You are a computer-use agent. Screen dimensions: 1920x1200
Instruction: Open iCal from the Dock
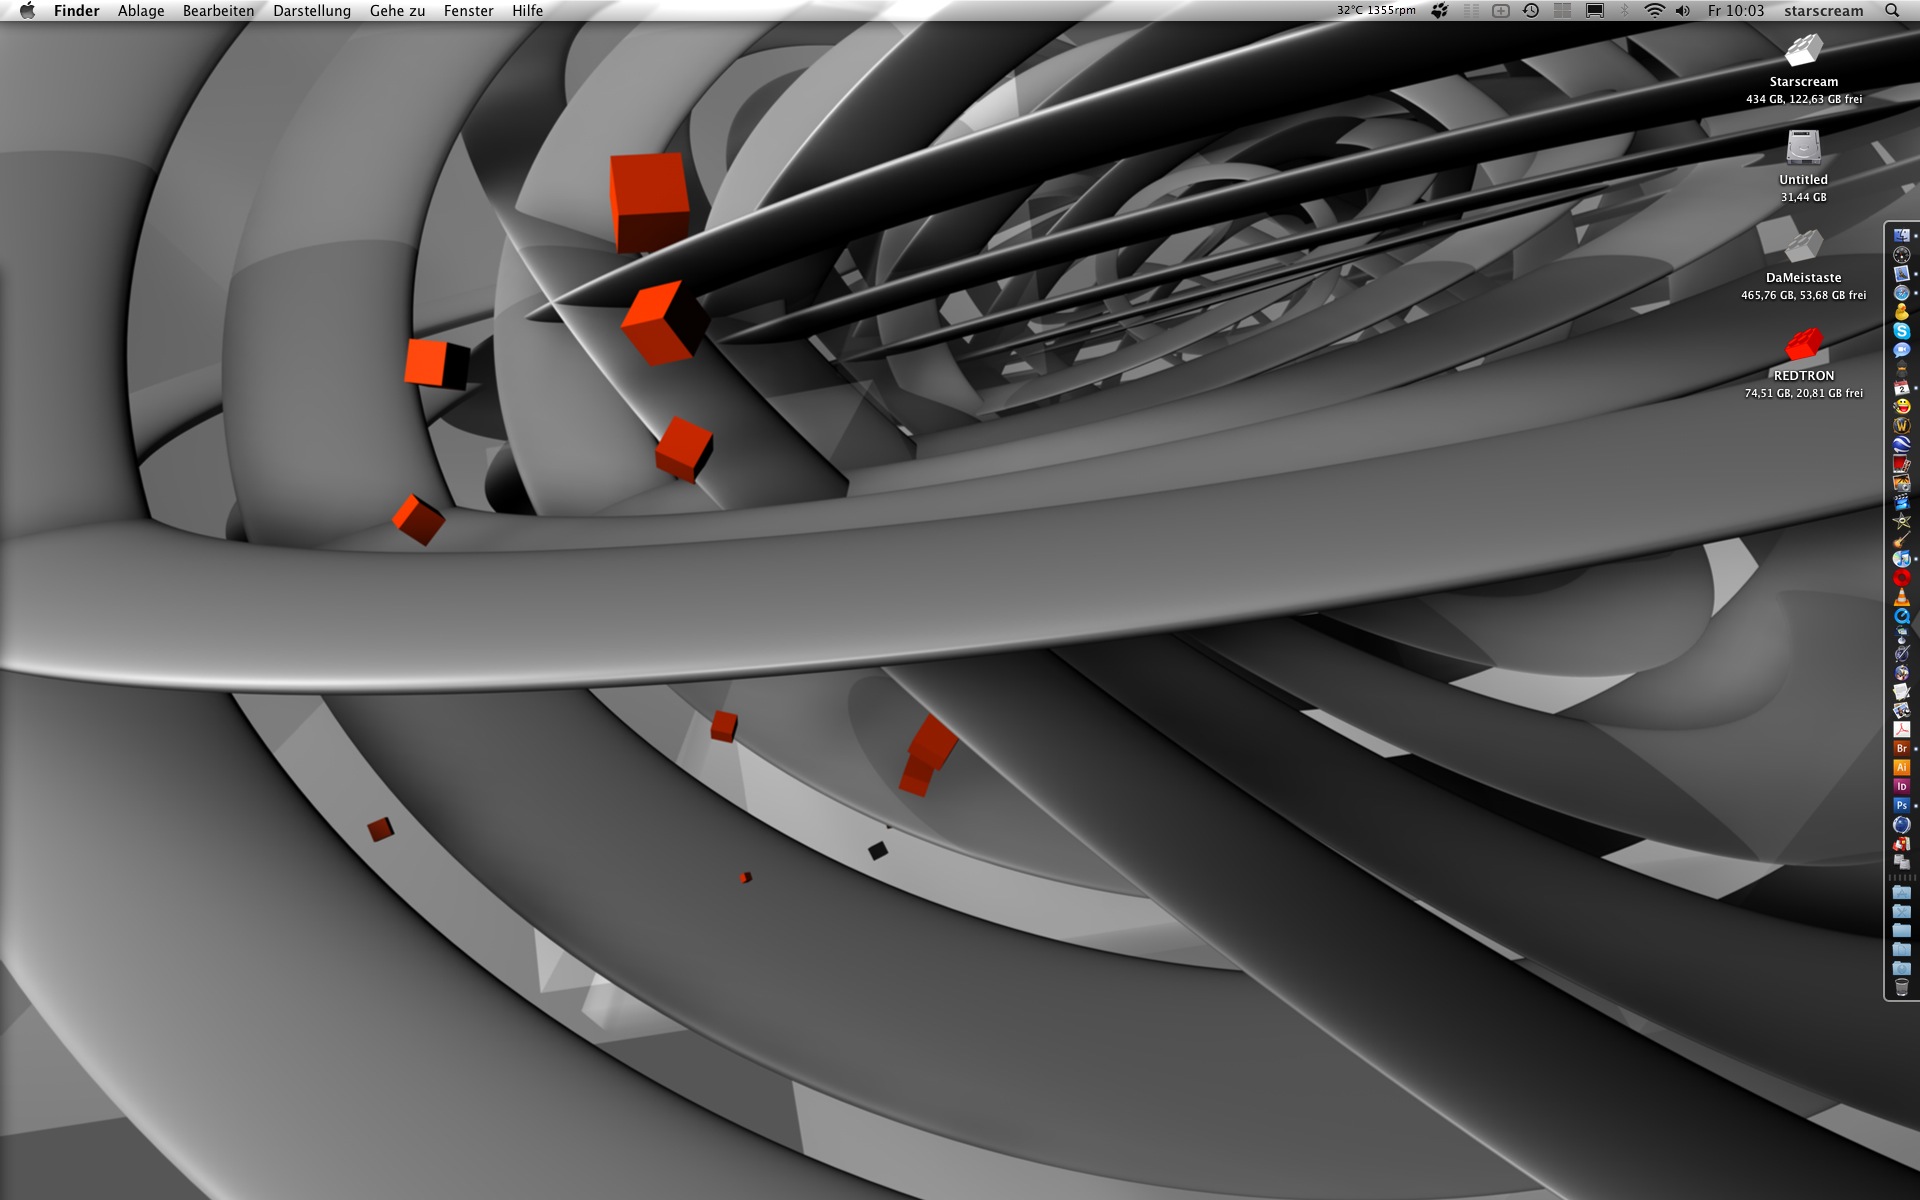[x=1902, y=388]
